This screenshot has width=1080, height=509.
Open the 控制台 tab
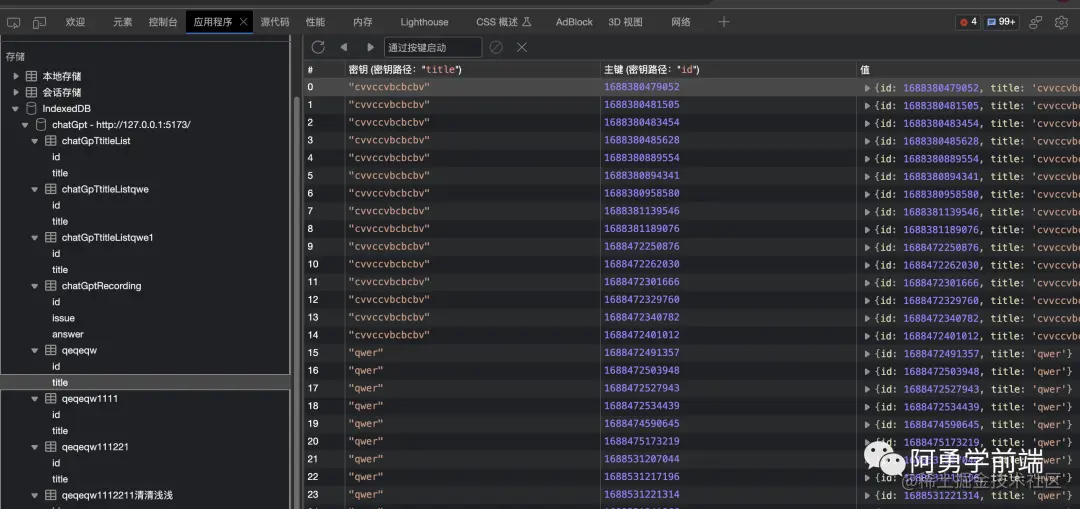(x=163, y=22)
